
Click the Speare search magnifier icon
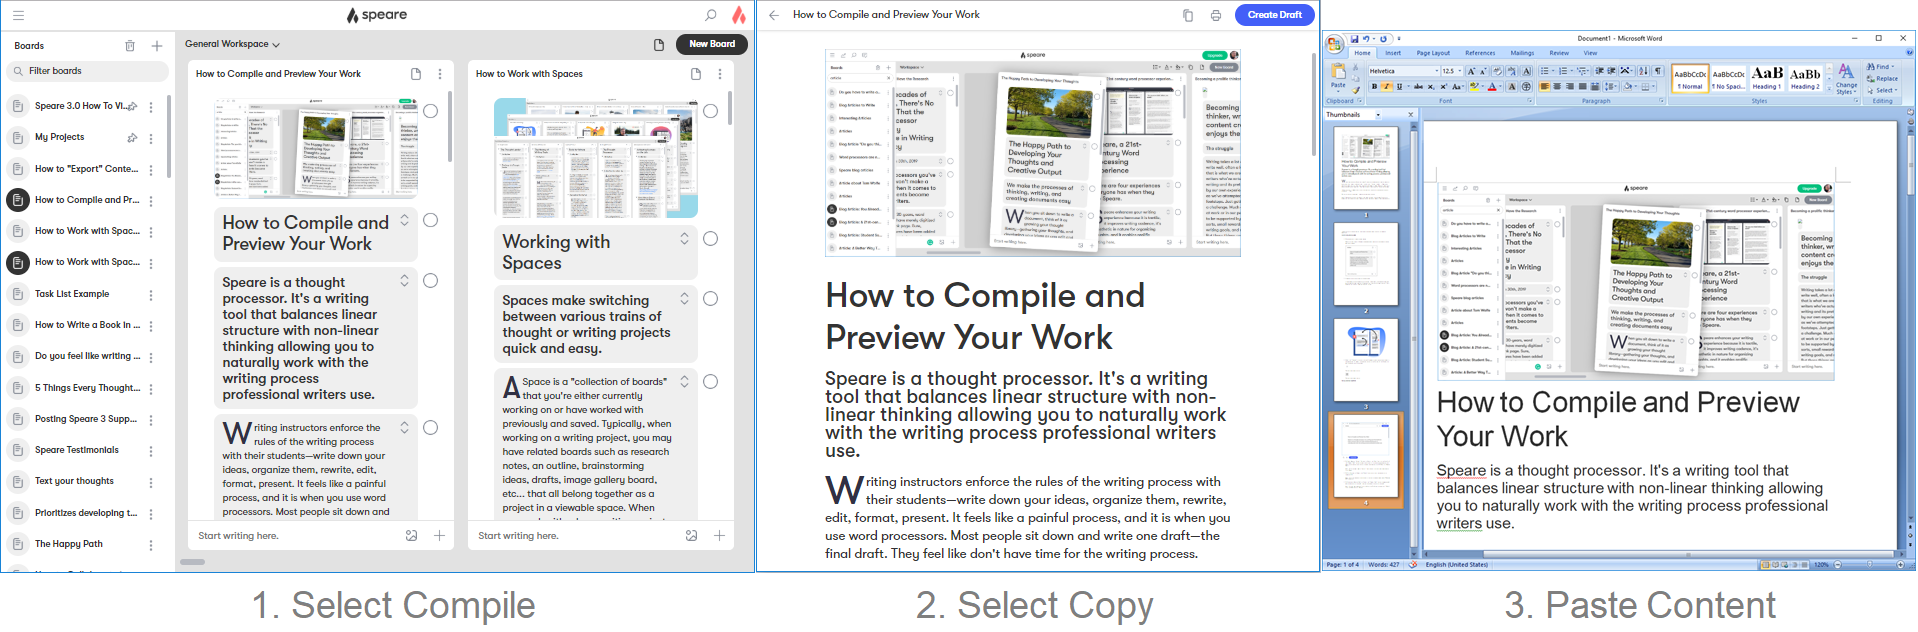710,15
